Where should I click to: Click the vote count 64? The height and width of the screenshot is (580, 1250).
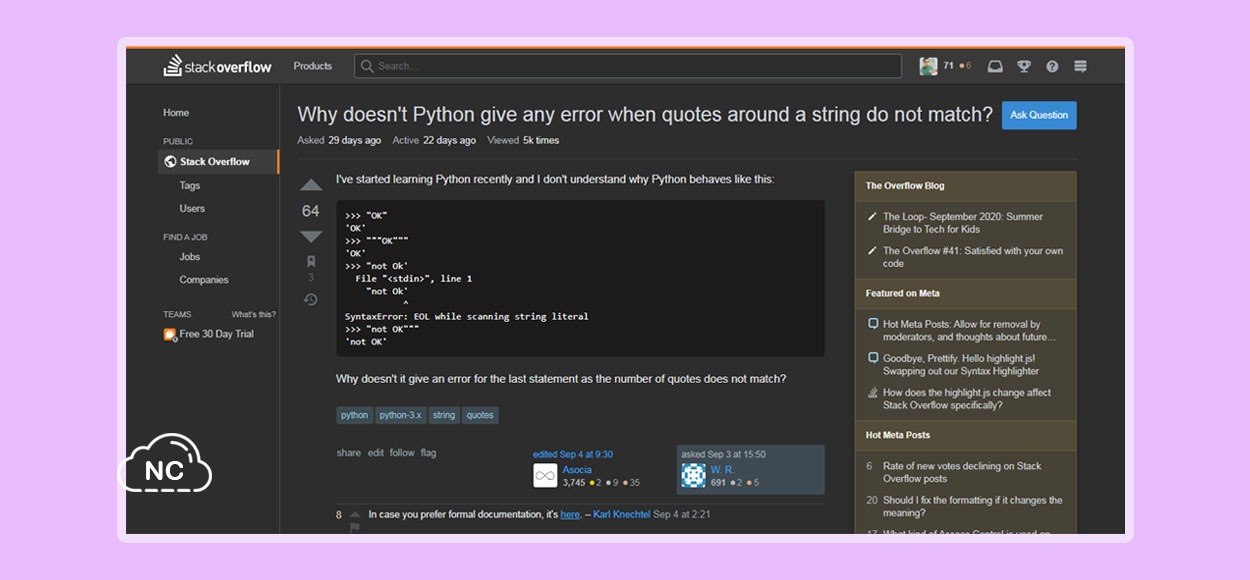point(311,211)
